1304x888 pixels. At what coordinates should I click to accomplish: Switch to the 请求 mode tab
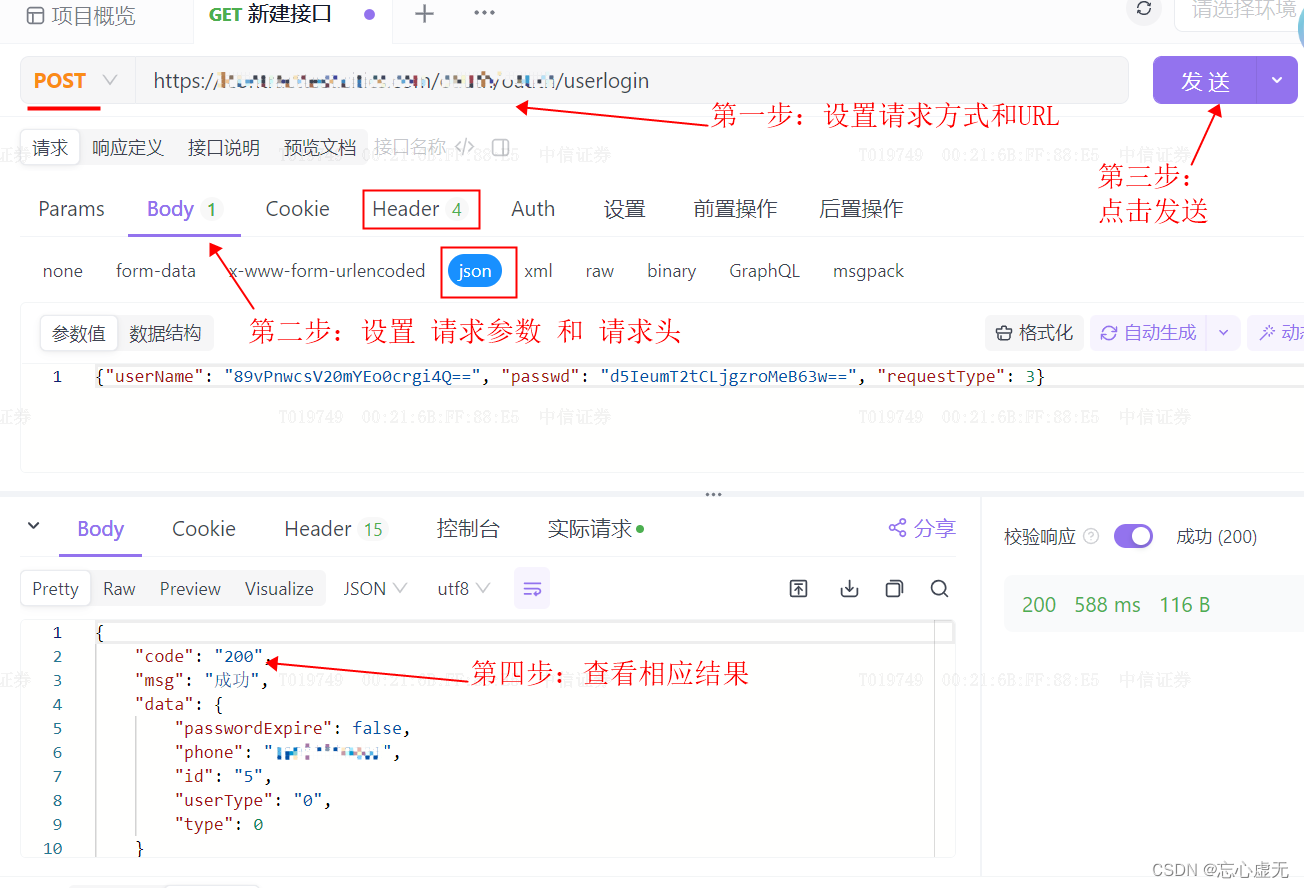50,148
